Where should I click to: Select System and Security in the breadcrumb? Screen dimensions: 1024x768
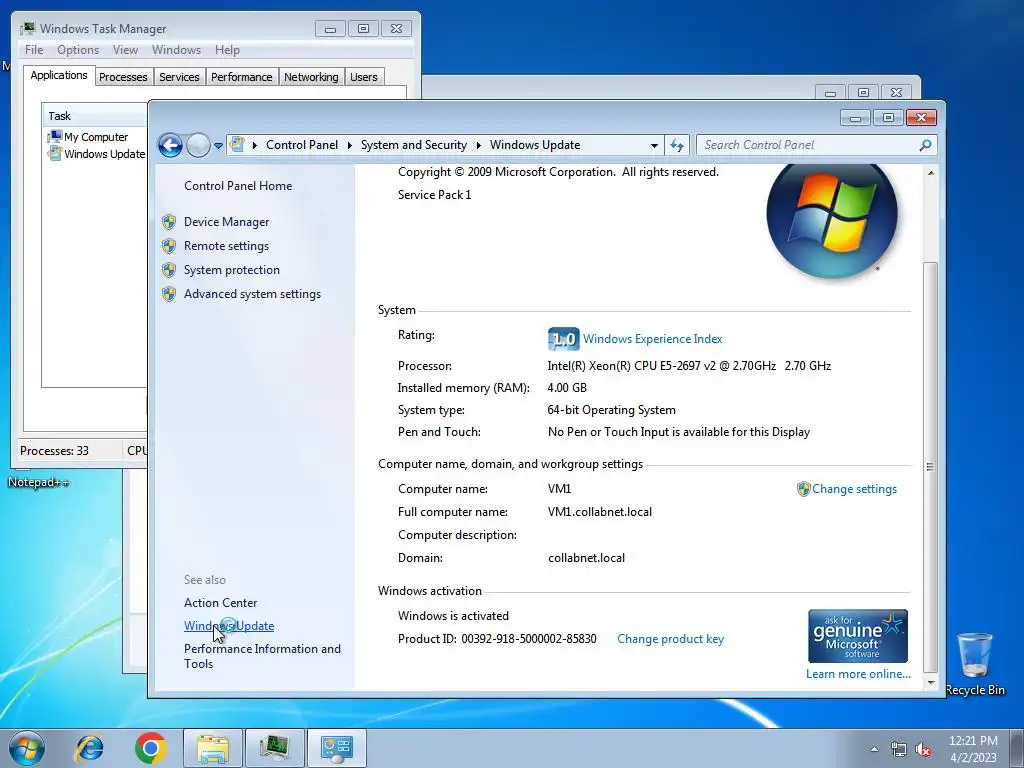tap(414, 145)
